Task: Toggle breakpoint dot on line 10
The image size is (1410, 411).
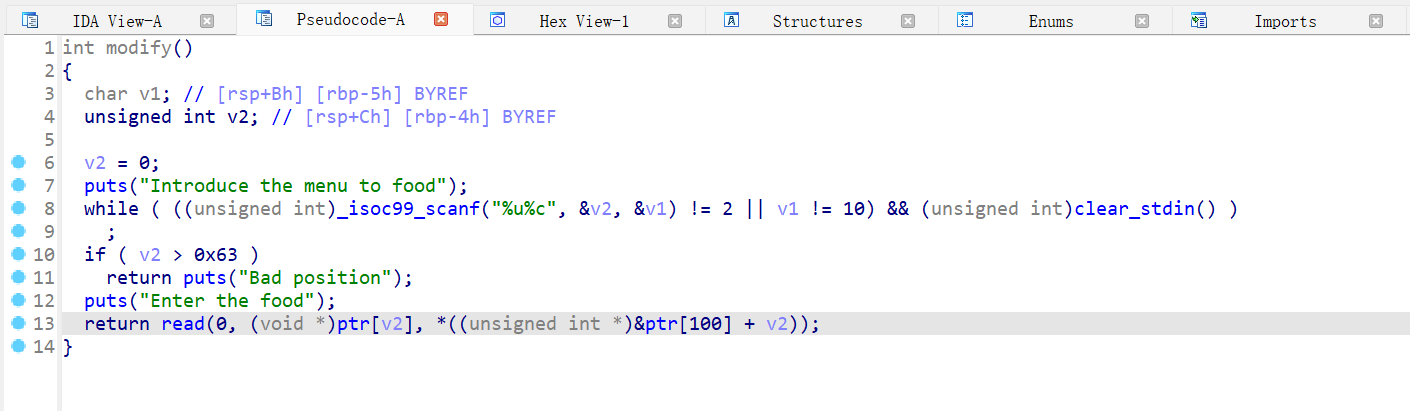Action: coord(17,254)
